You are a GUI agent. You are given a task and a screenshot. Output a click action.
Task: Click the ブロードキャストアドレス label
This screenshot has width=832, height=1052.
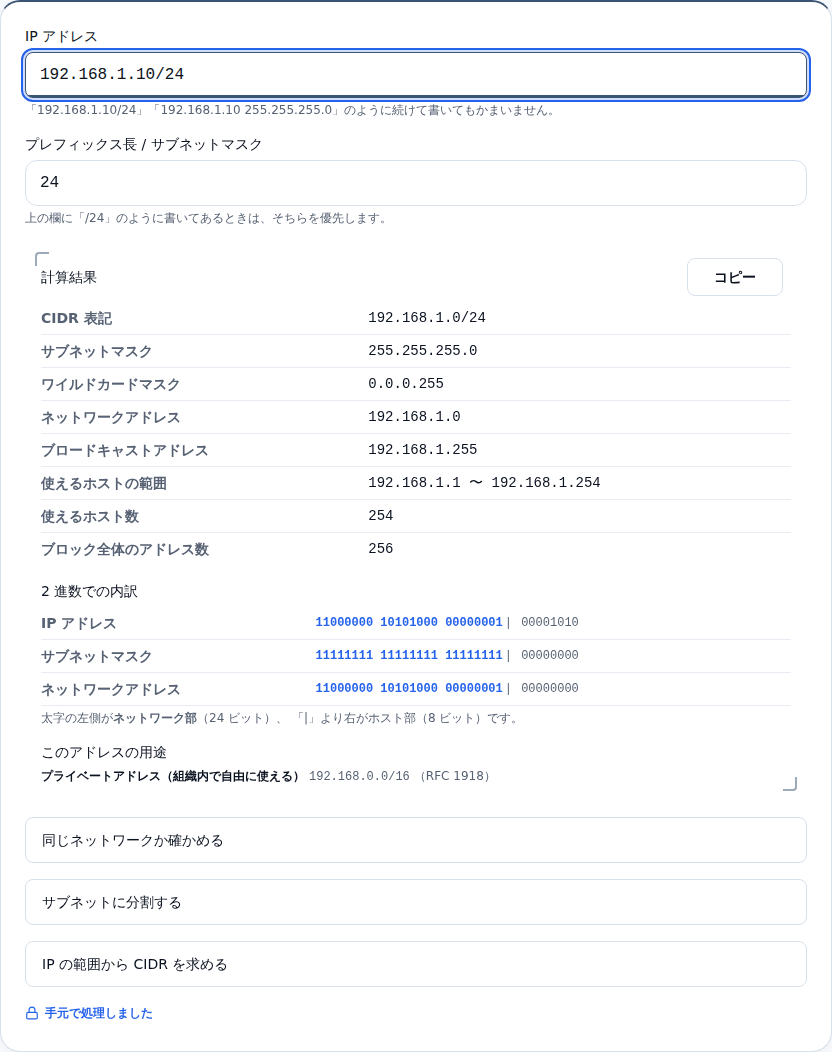125,450
